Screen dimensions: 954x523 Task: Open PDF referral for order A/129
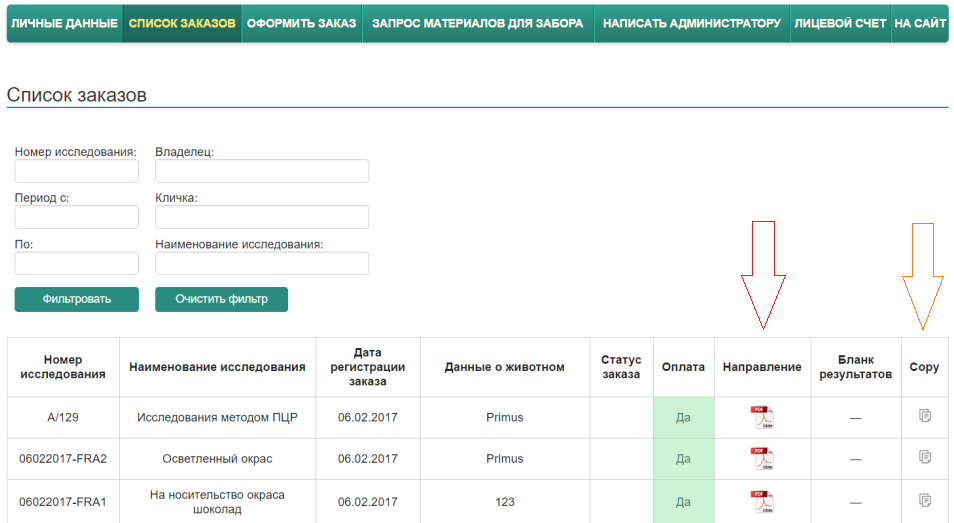click(762, 417)
